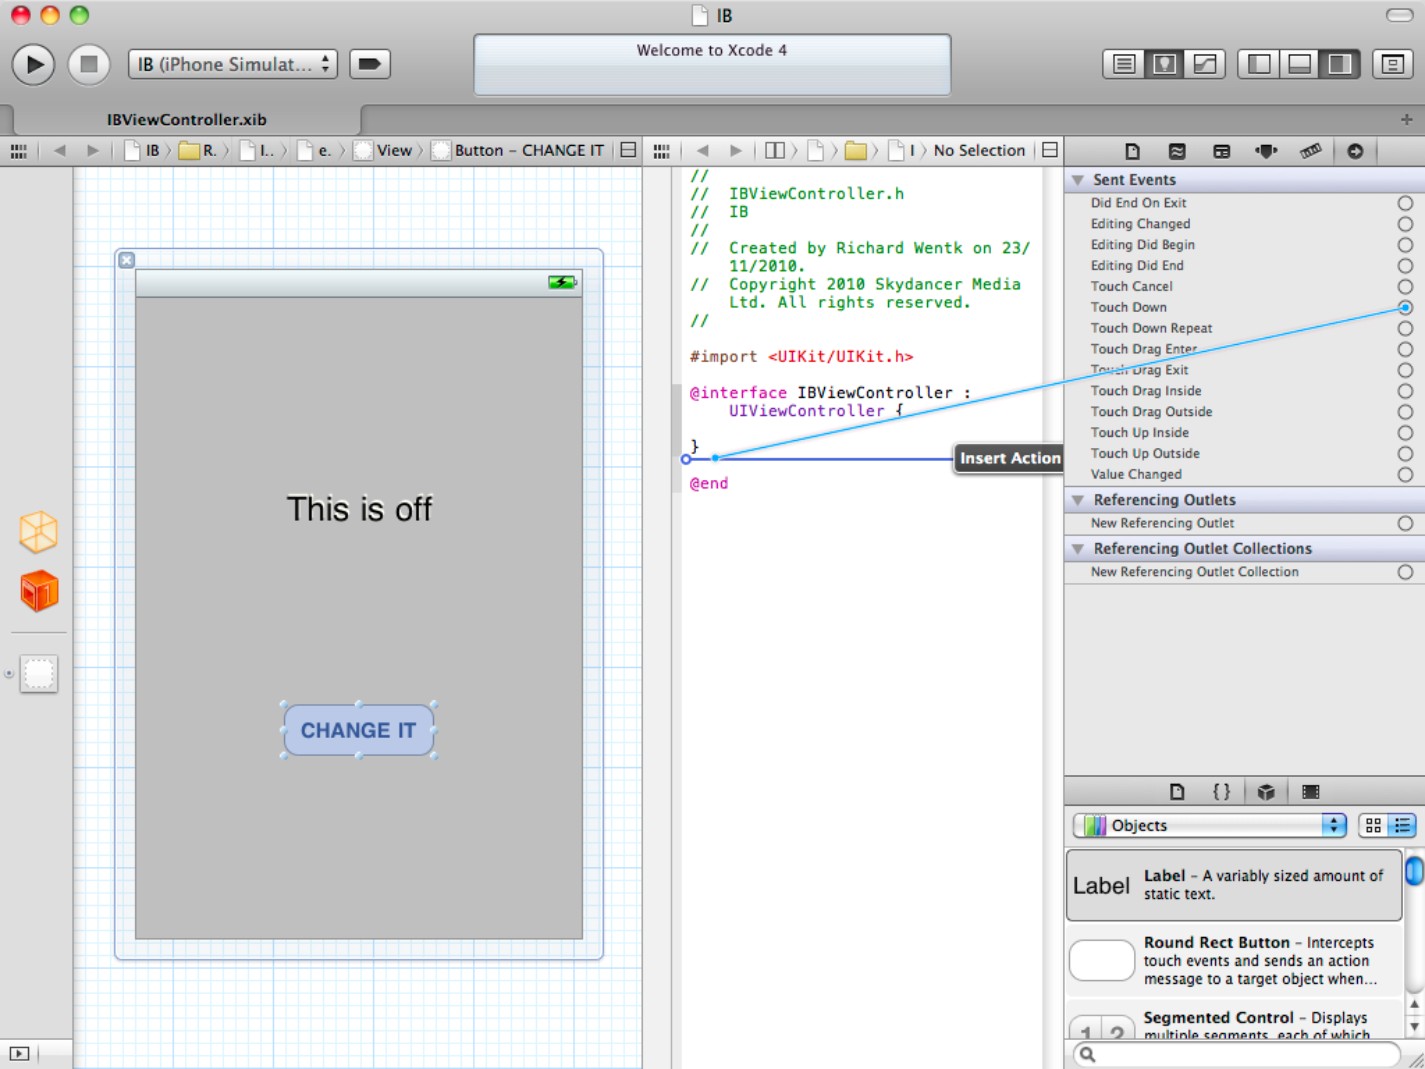The width and height of the screenshot is (1425, 1069).
Task: Select the View object in dock
Action: pos(39,674)
